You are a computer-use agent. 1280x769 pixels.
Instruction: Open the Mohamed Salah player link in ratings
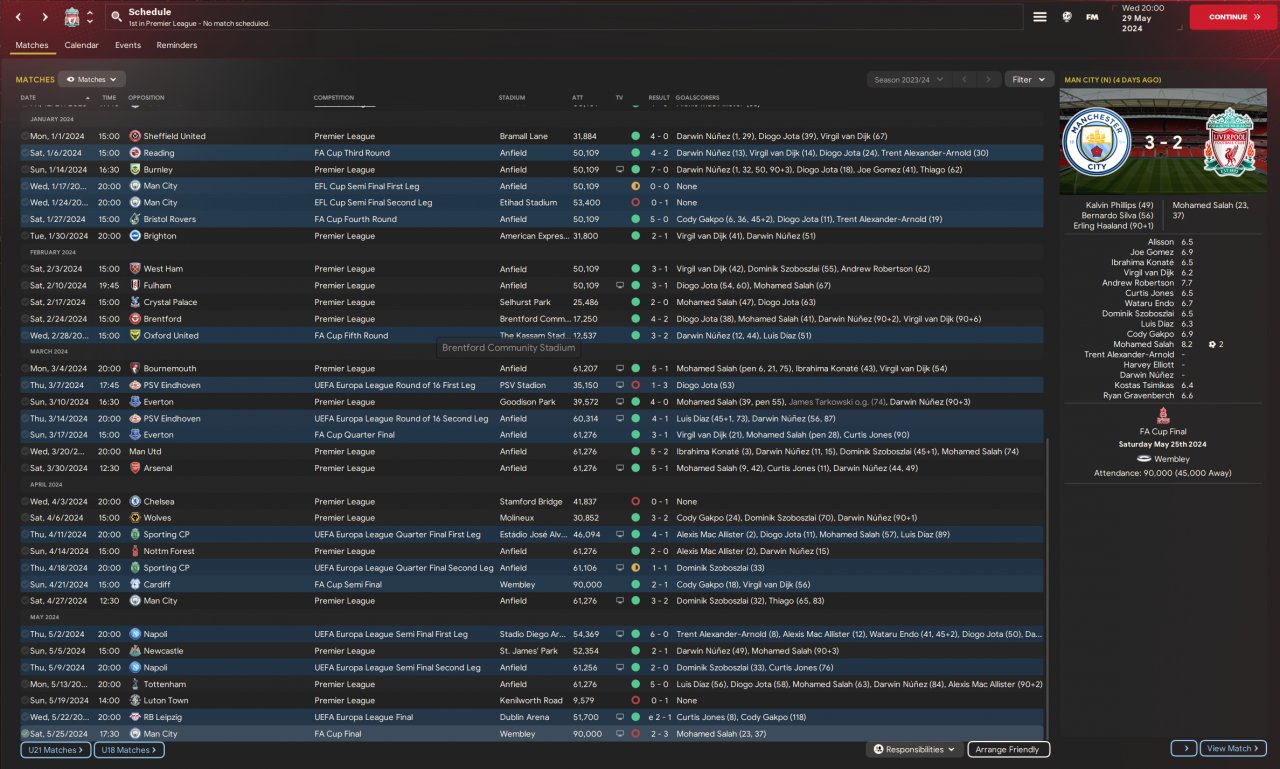(1144, 344)
